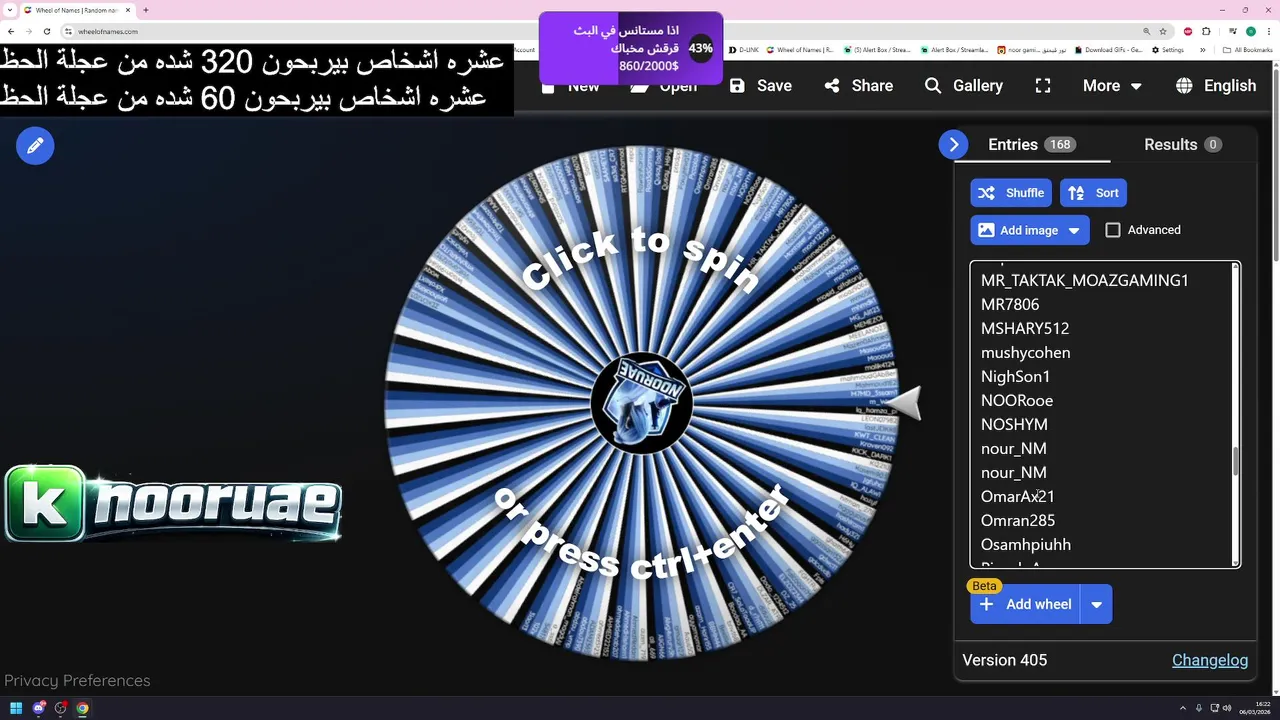Open the Windows Start menu
1280x720 pixels.
[16, 708]
